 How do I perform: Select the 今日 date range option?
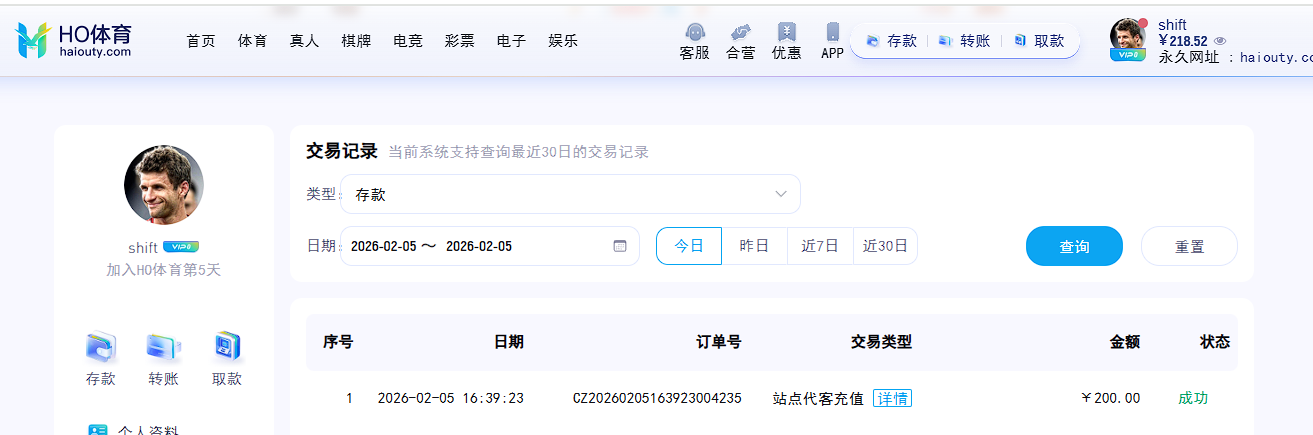point(689,246)
